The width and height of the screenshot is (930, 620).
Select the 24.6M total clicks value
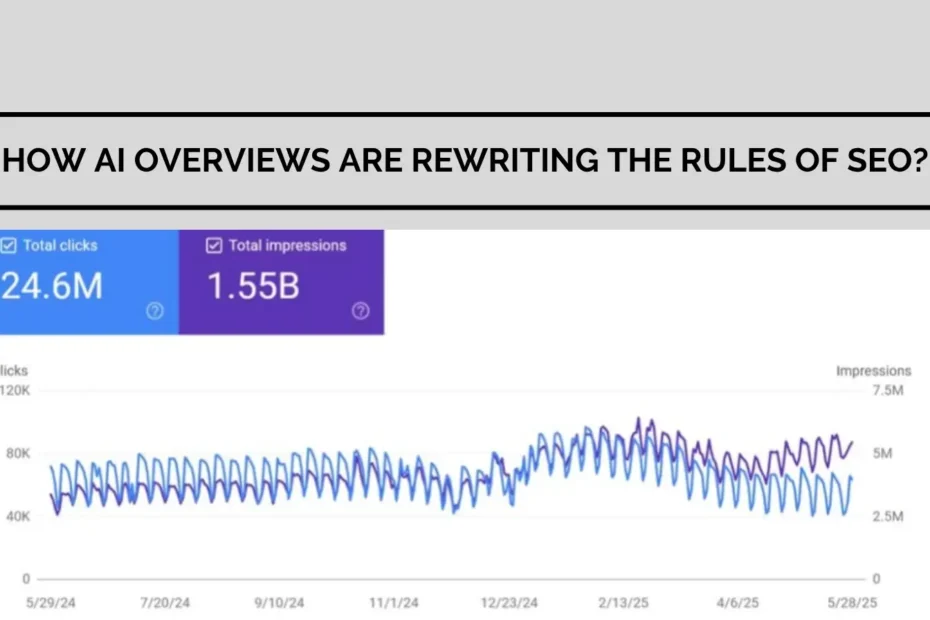click(x=52, y=287)
